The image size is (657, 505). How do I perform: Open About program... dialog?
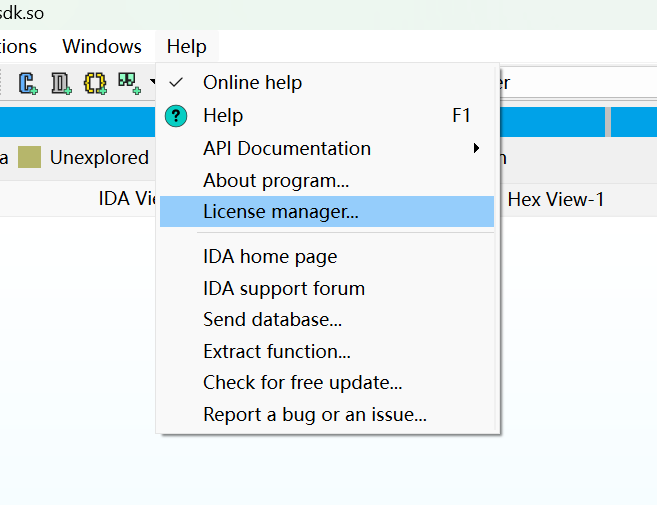click(327, 181)
